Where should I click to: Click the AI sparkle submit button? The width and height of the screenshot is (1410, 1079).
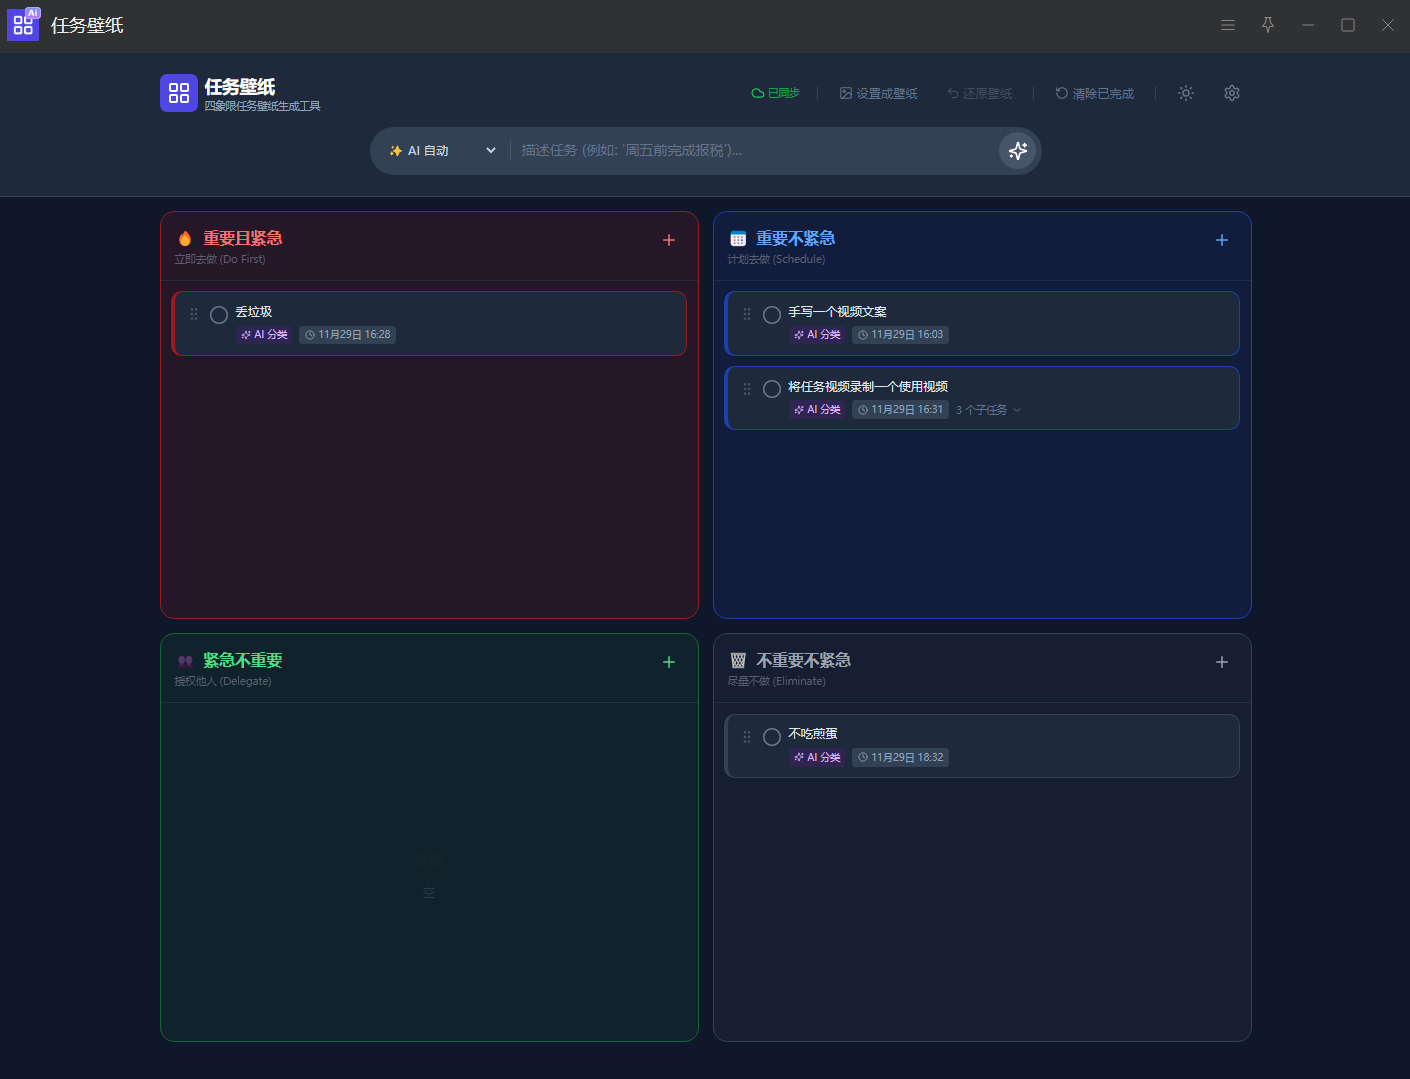[1017, 151]
